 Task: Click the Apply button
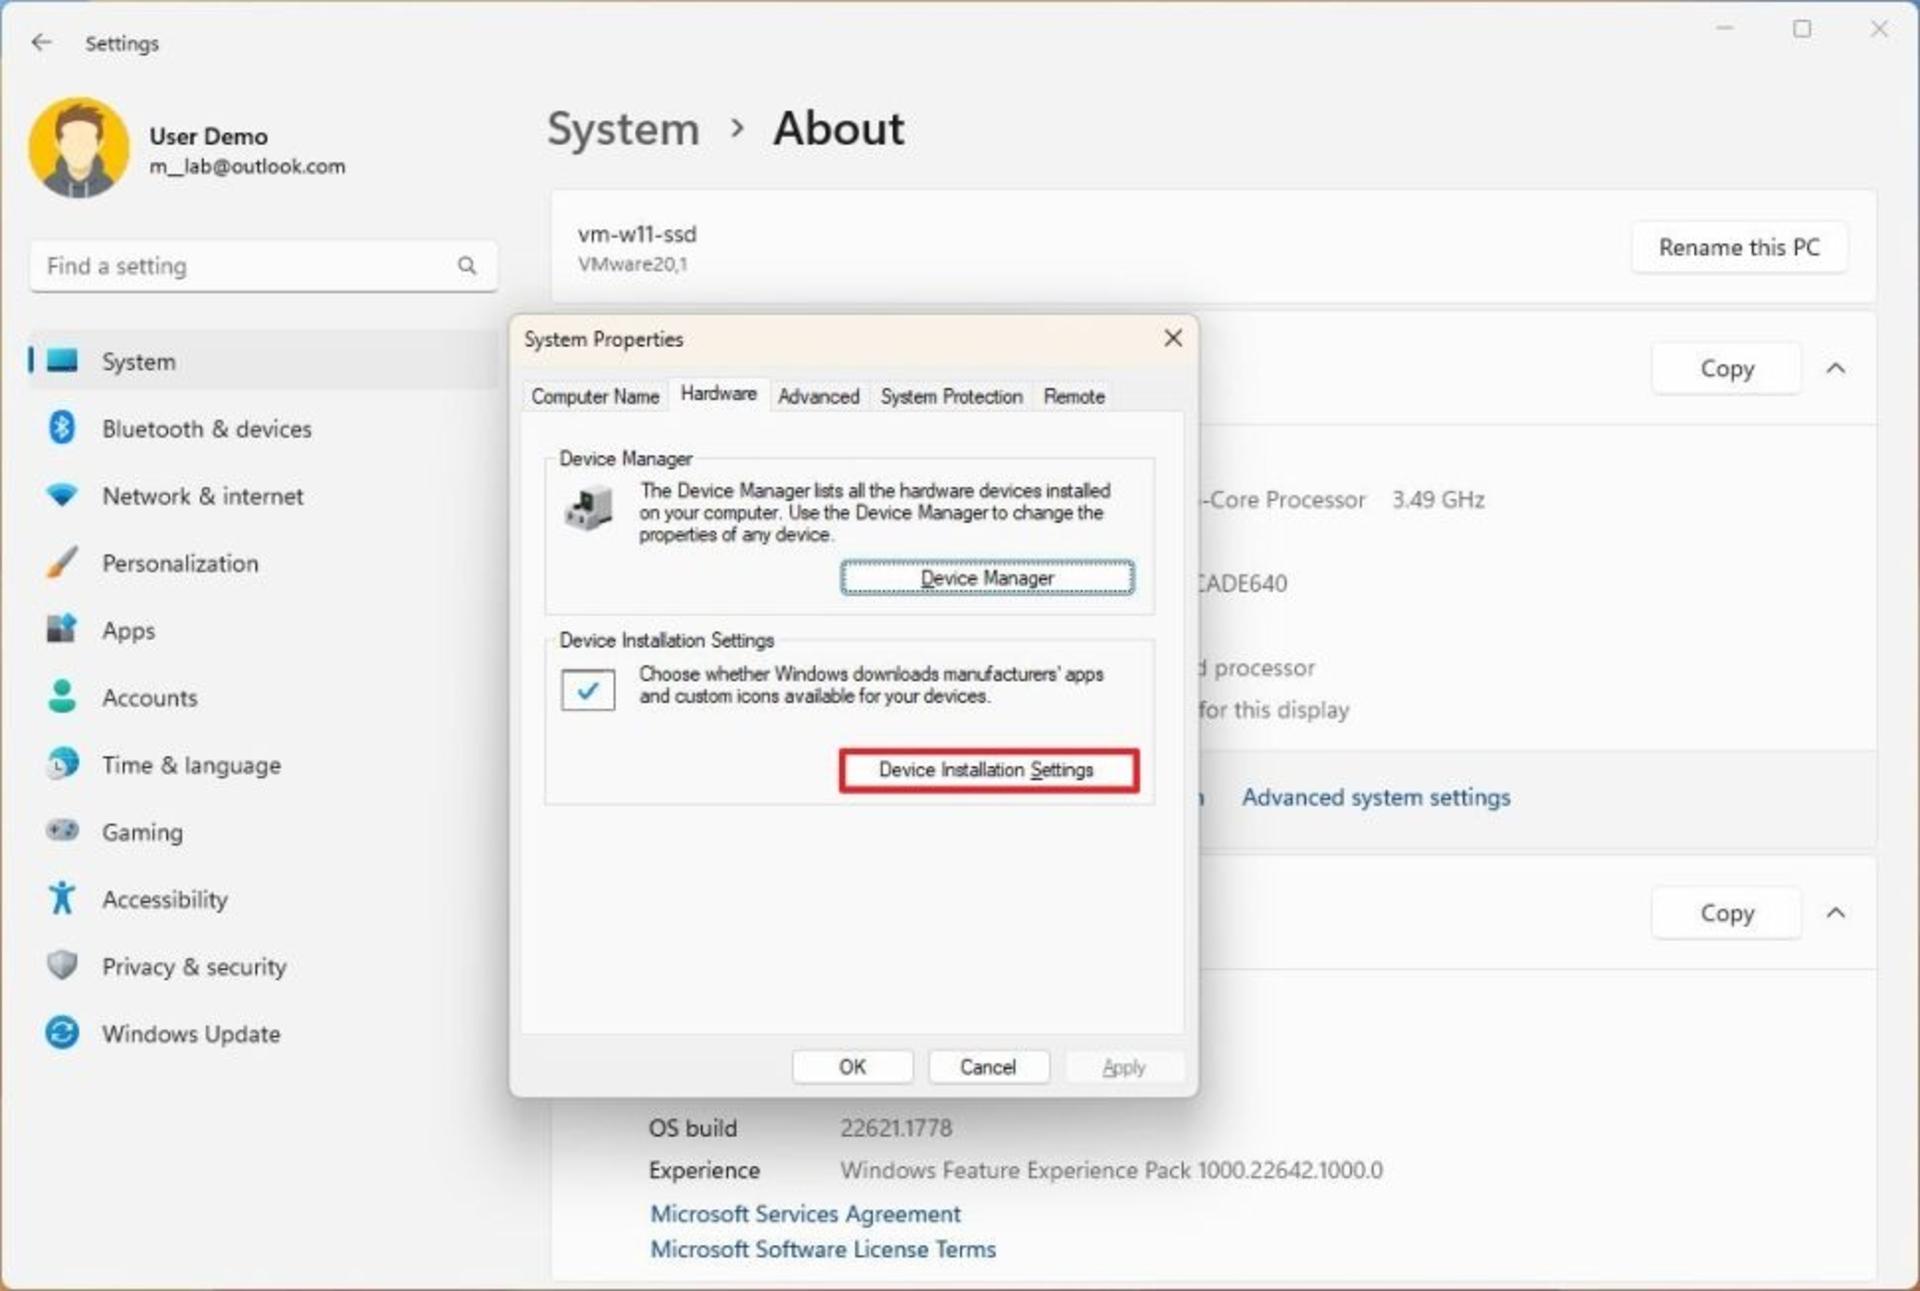click(x=1124, y=1067)
